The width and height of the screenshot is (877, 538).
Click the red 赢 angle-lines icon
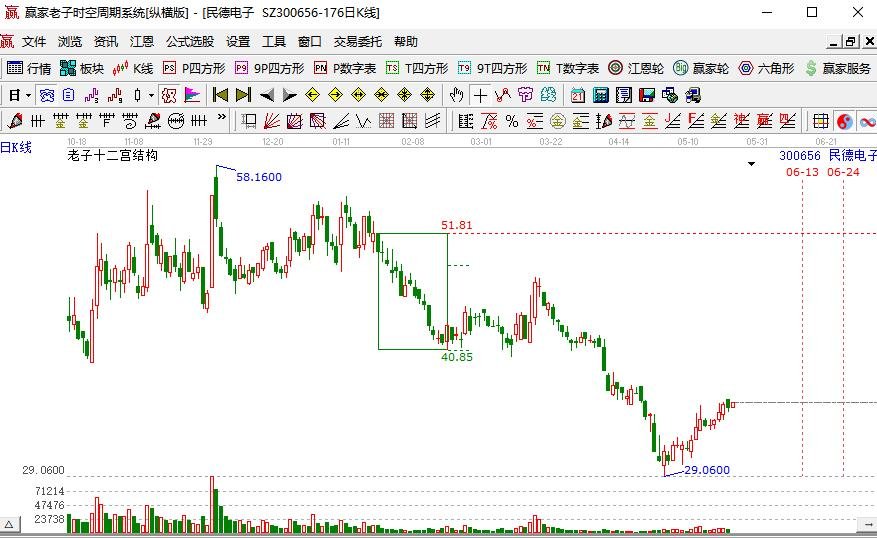click(x=764, y=121)
